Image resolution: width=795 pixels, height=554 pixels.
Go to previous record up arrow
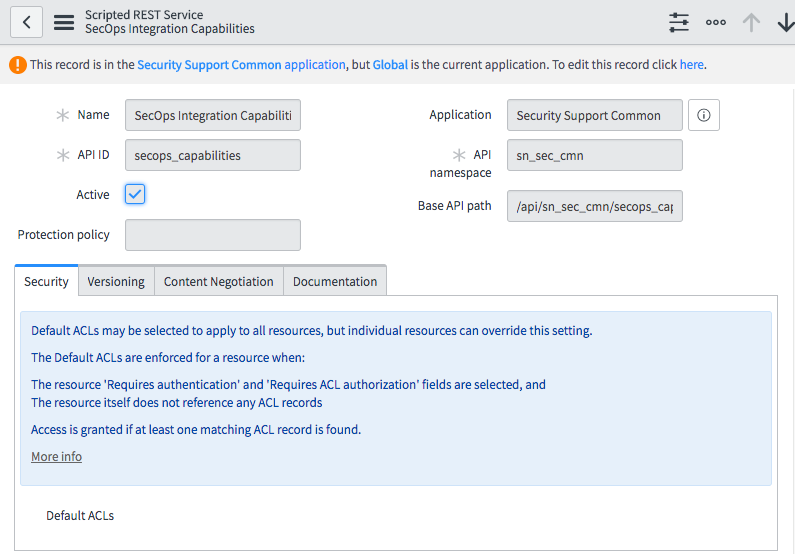[x=751, y=22]
